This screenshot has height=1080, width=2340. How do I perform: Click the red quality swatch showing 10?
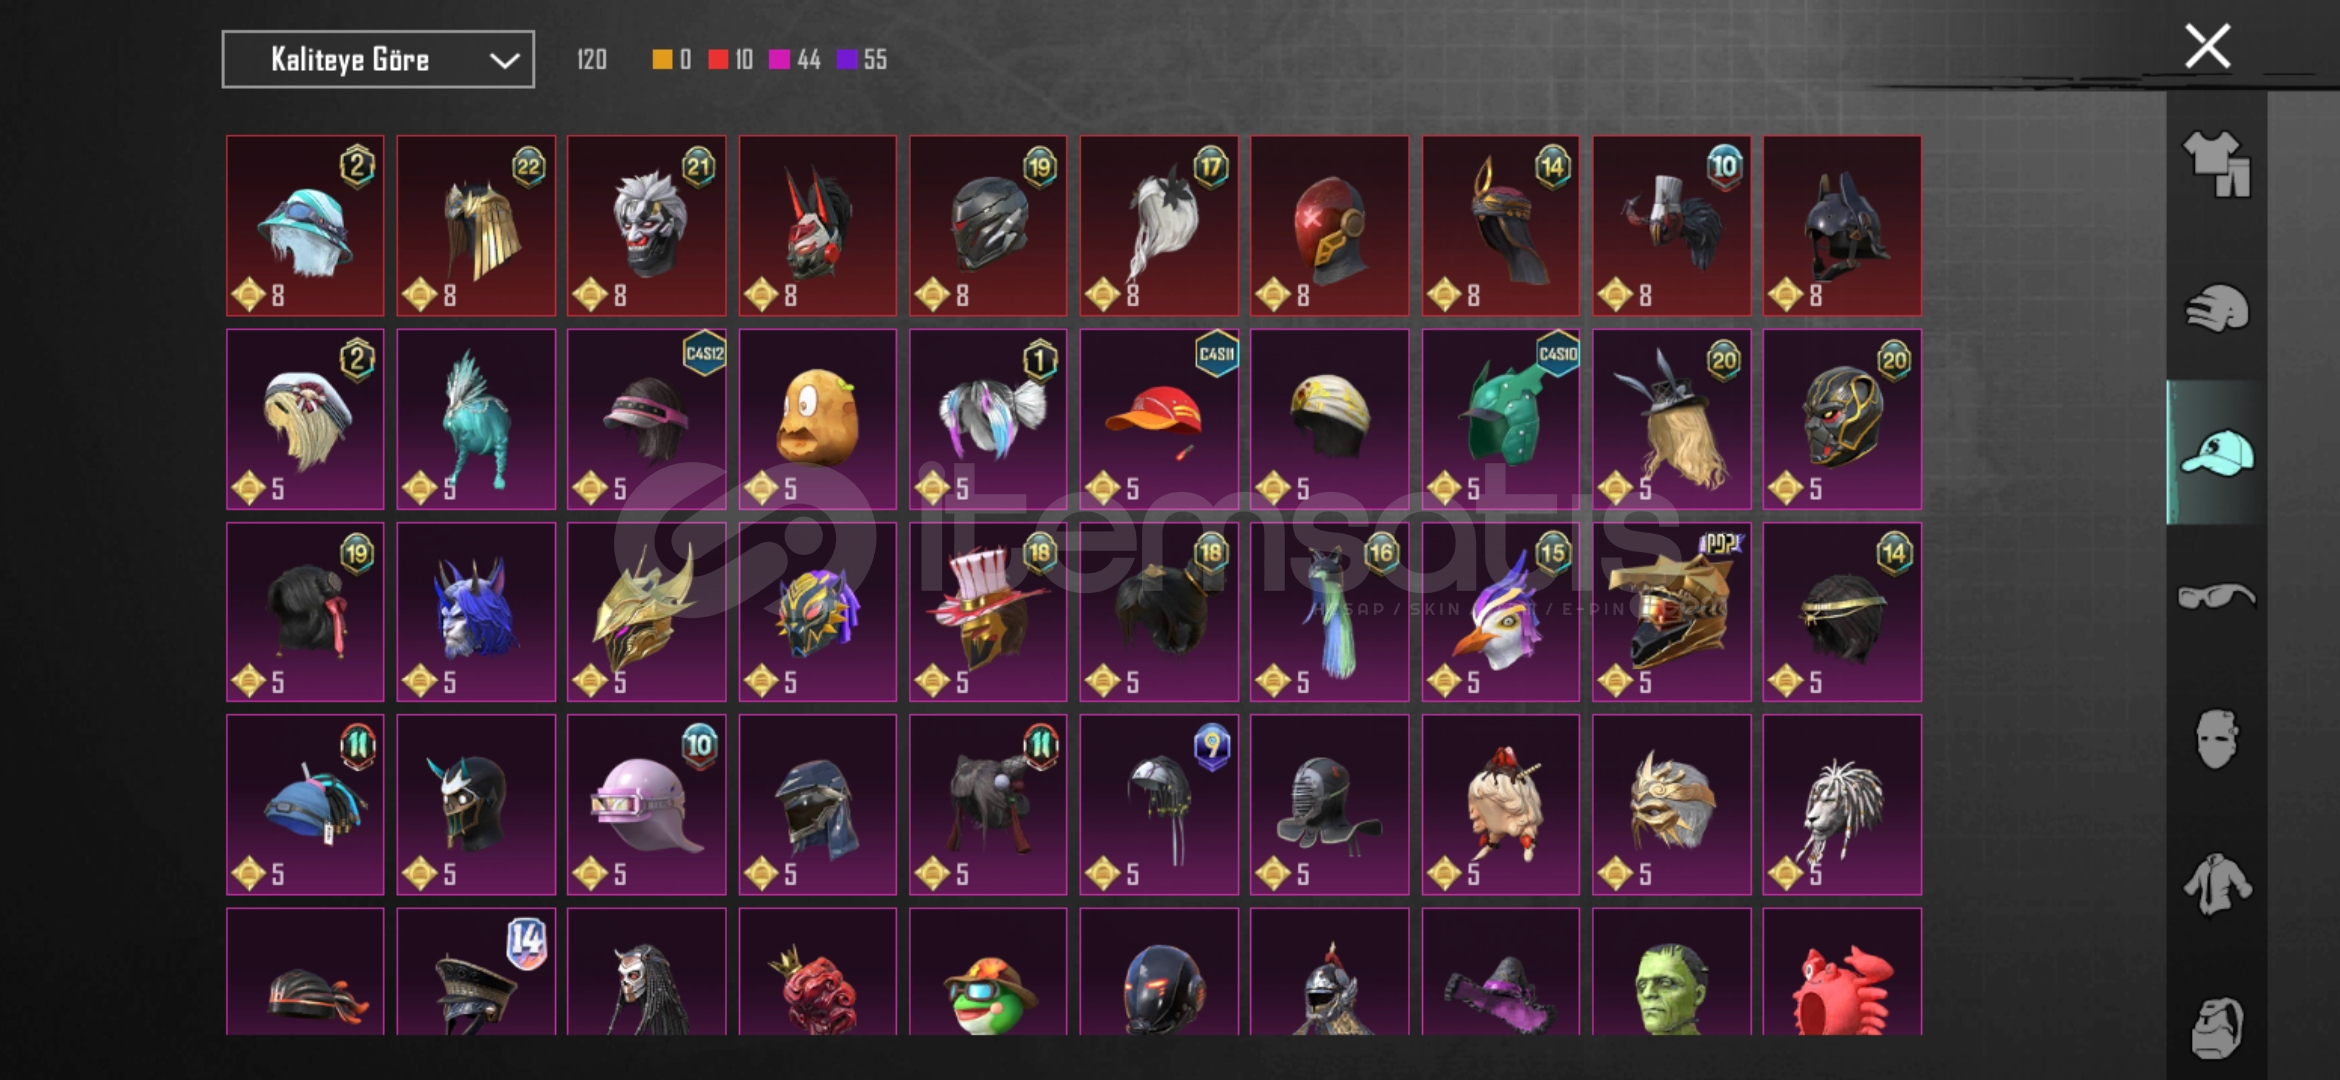[718, 60]
